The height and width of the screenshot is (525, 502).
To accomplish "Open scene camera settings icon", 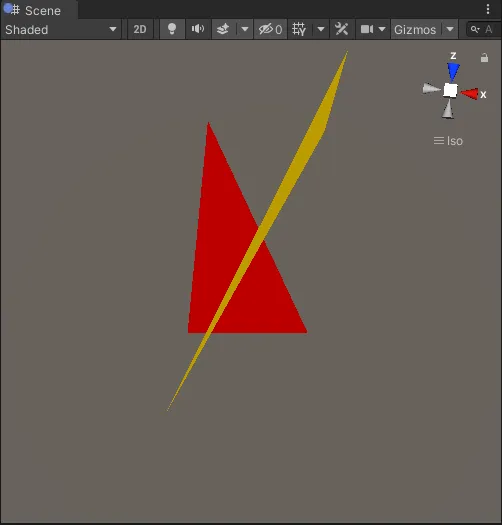I will pos(367,29).
